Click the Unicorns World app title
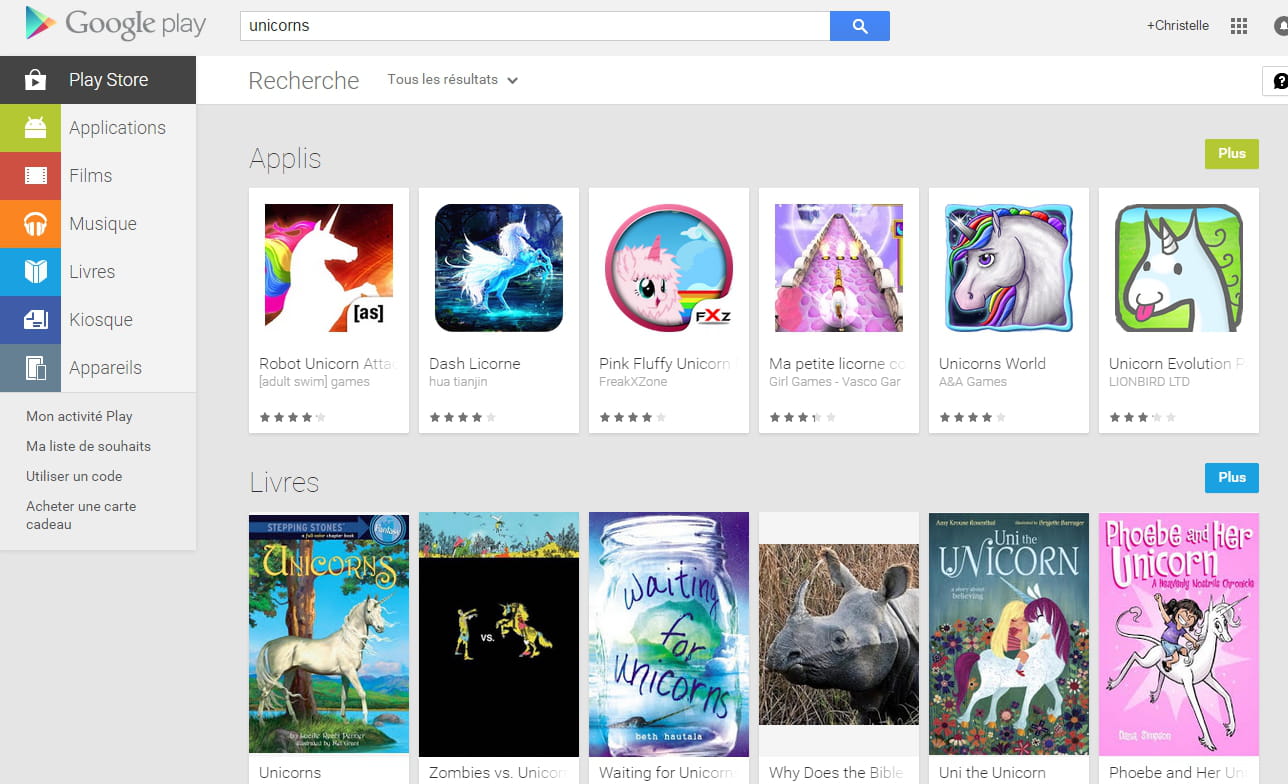 [992, 364]
